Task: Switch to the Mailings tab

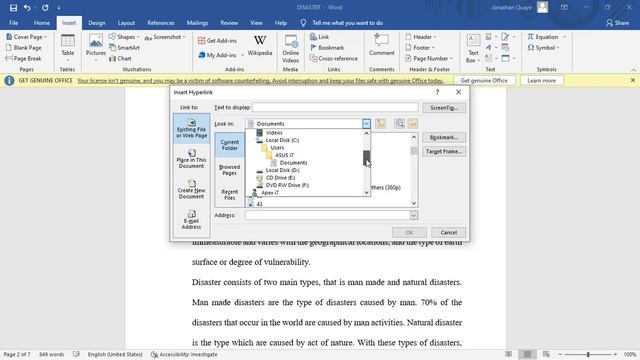Action: click(197, 23)
